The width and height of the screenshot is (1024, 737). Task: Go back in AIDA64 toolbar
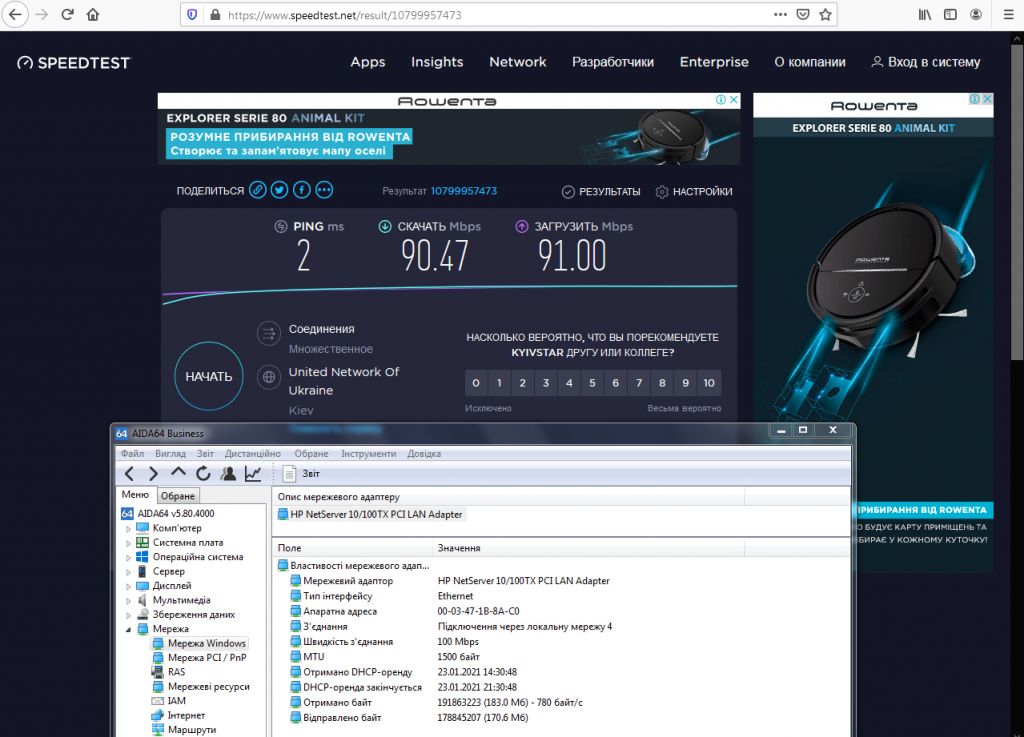click(129, 474)
